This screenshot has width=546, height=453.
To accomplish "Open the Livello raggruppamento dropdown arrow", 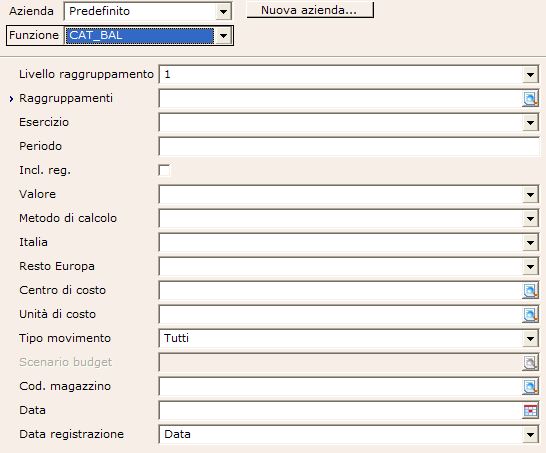I will click(x=530, y=75).
